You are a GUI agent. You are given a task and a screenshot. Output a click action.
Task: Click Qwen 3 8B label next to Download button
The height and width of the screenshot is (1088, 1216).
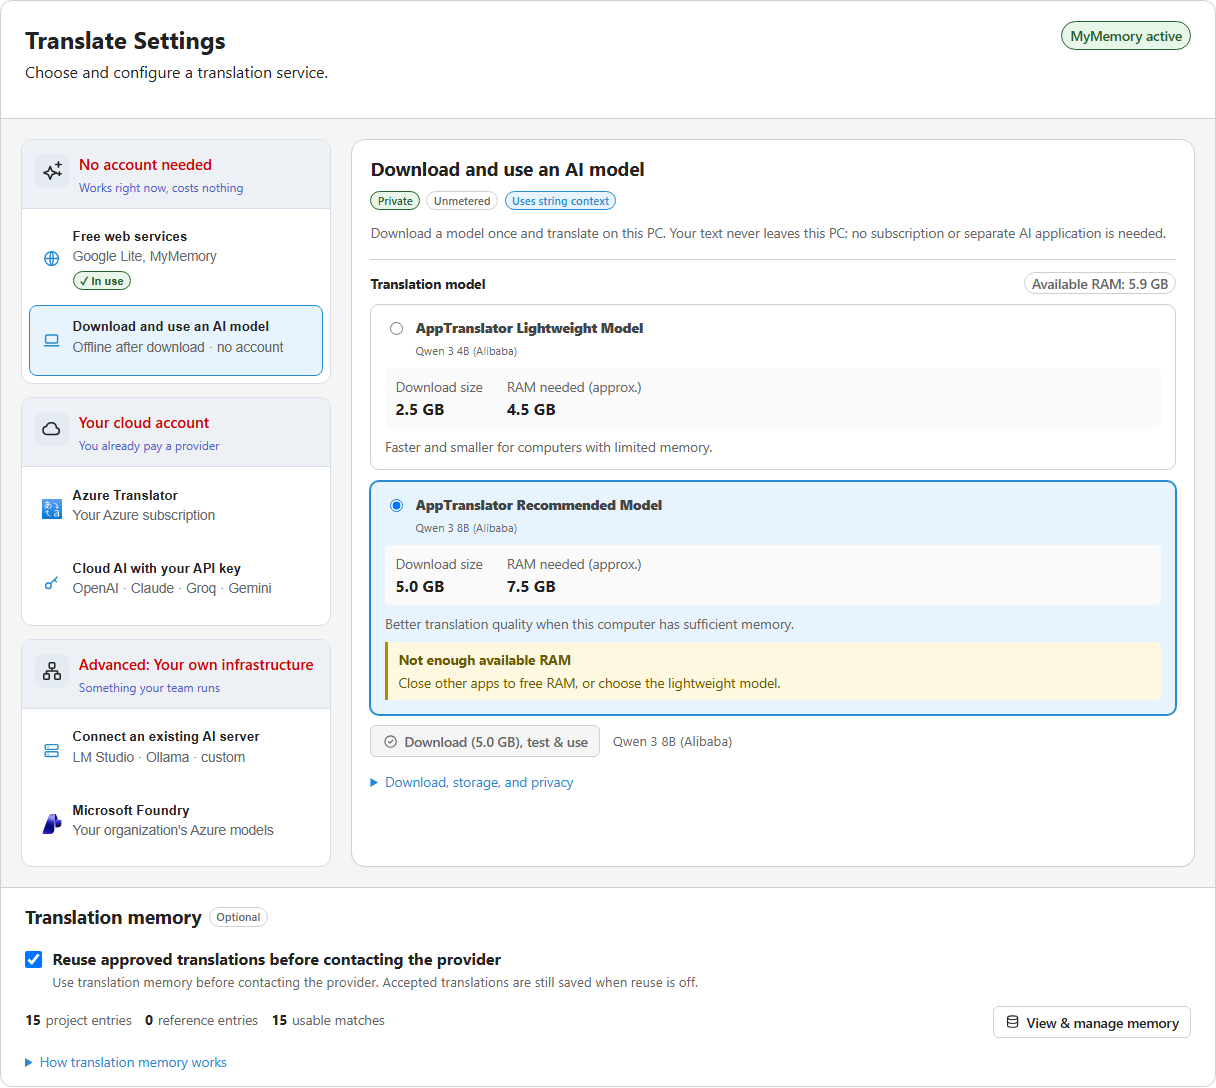[x=672, y=741]
